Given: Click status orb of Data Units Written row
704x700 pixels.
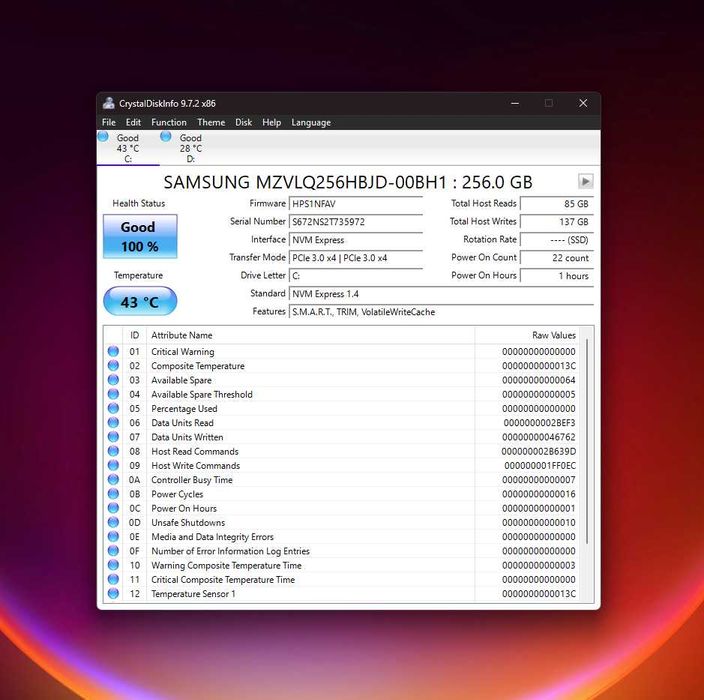Looking at the screenshot, I should pos(113,437).
